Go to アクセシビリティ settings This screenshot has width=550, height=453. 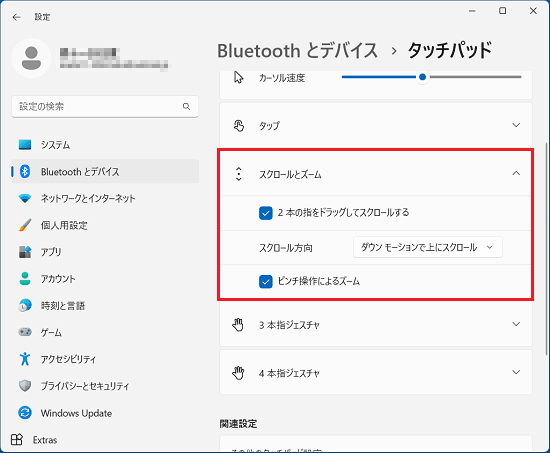pyautogui.click(x=105, y=359)
